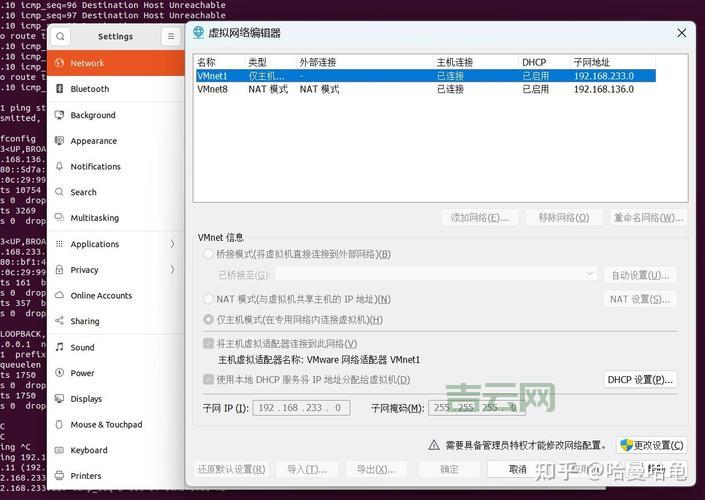Screen dimensions: 705x500
Task: Select the bridged mode radio button
Action: coord(208,254)
